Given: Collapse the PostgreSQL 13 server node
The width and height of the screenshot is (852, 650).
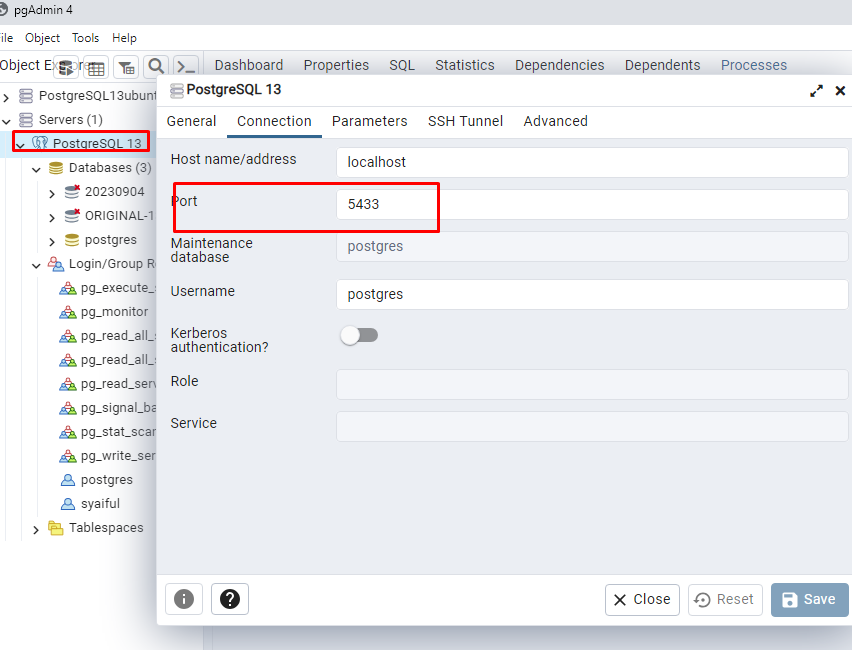Looking at the screenshot, I should [21, 145].
